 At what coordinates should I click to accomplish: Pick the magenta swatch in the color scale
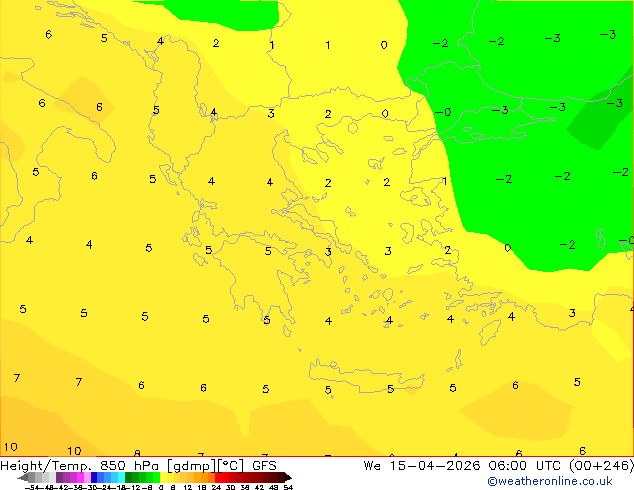pos(80,477)
